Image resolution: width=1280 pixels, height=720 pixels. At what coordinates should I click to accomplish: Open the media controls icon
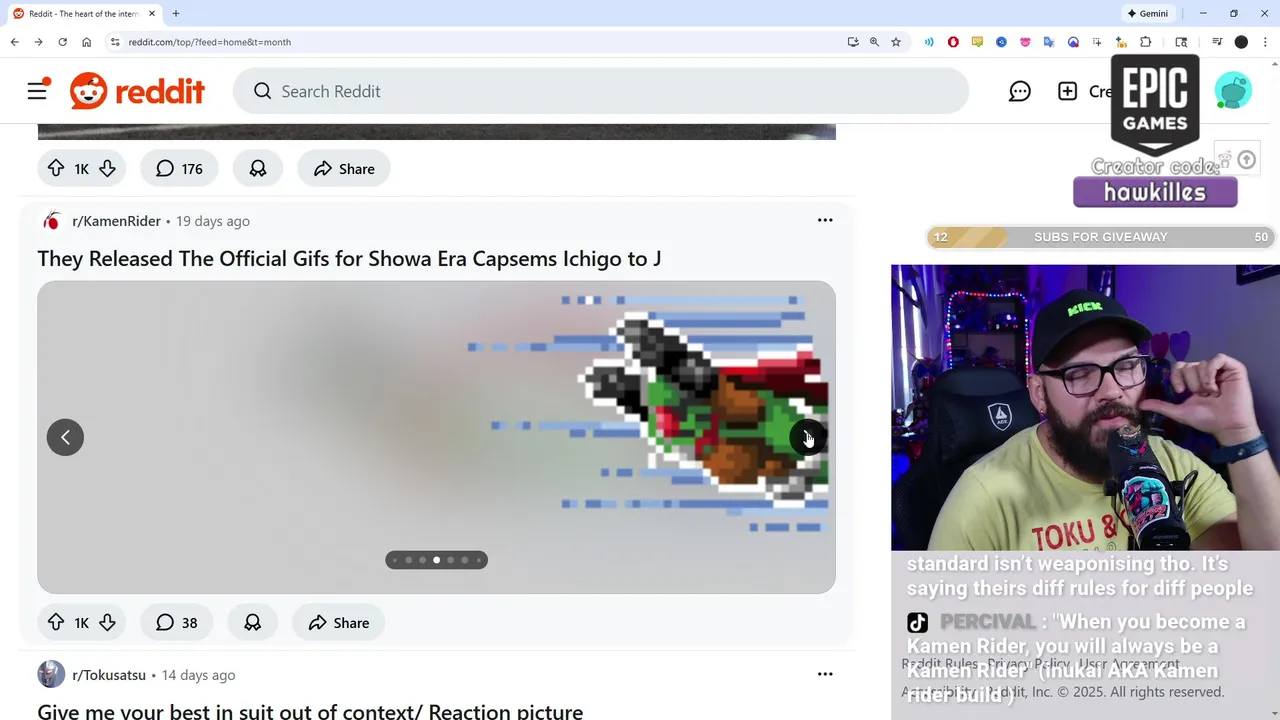tap(1217, 42)
